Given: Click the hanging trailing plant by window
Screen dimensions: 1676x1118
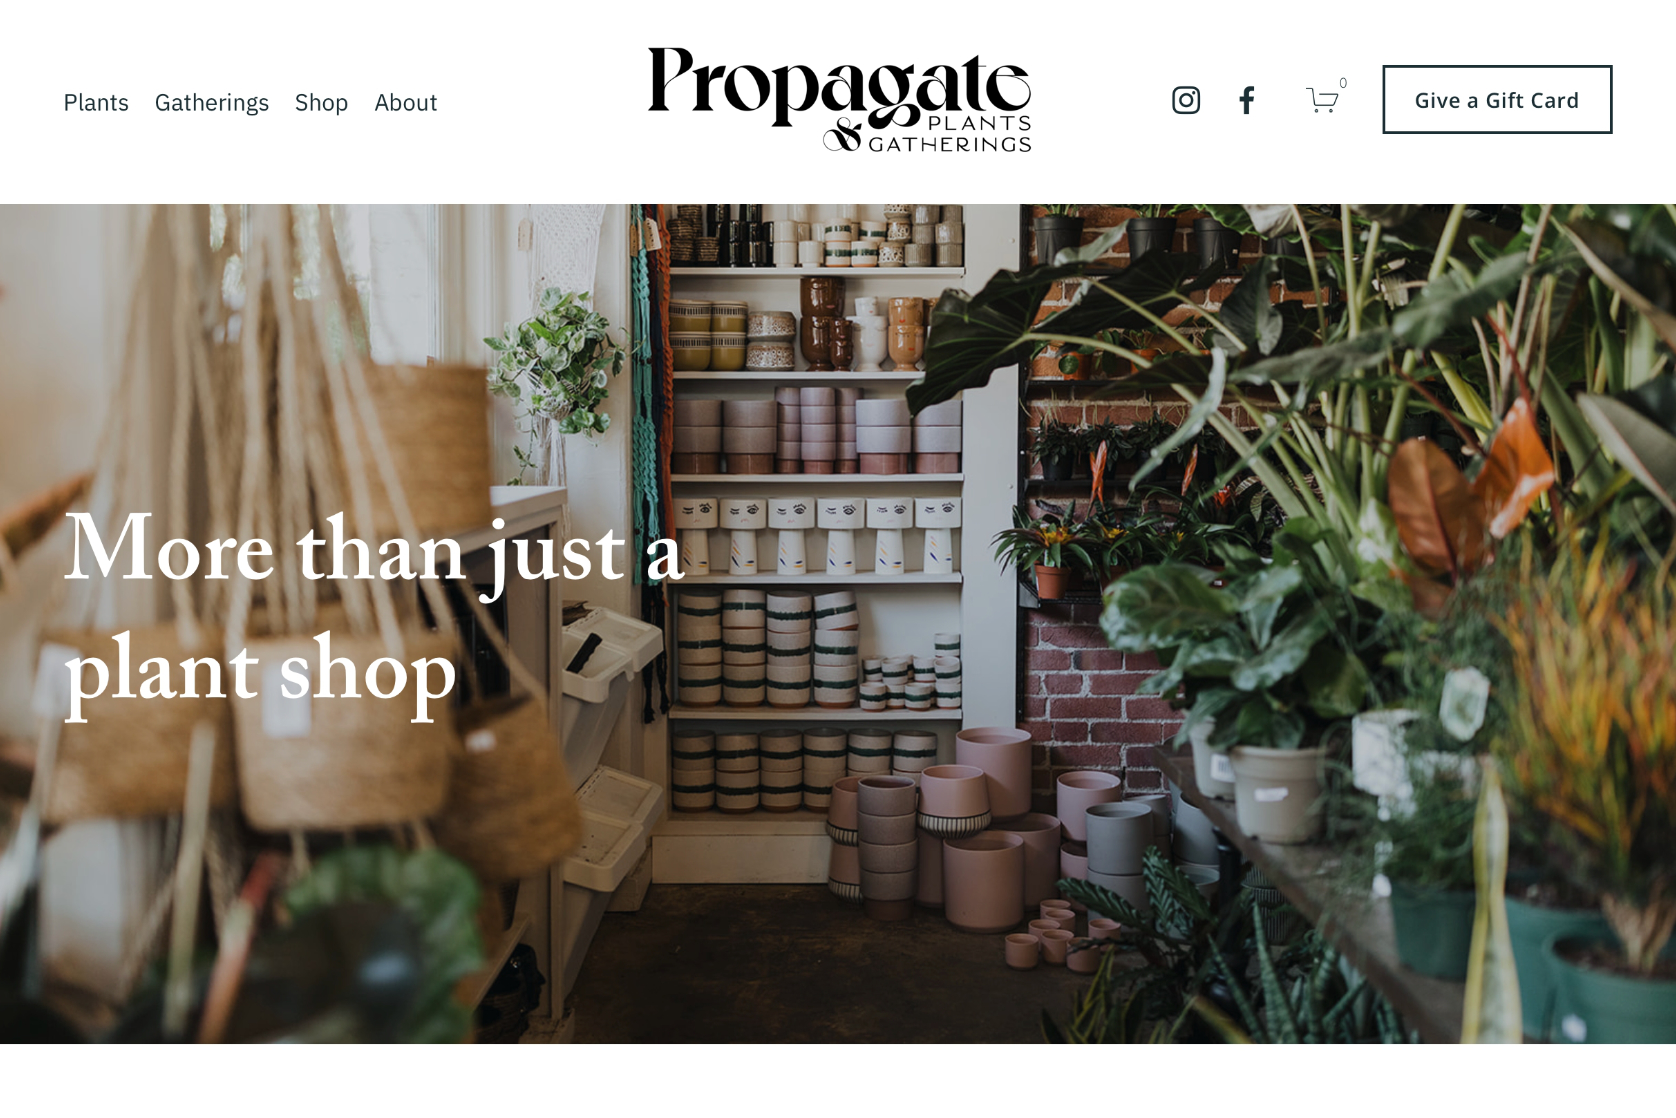Looking at the screenshot, I should pos(556,360).
